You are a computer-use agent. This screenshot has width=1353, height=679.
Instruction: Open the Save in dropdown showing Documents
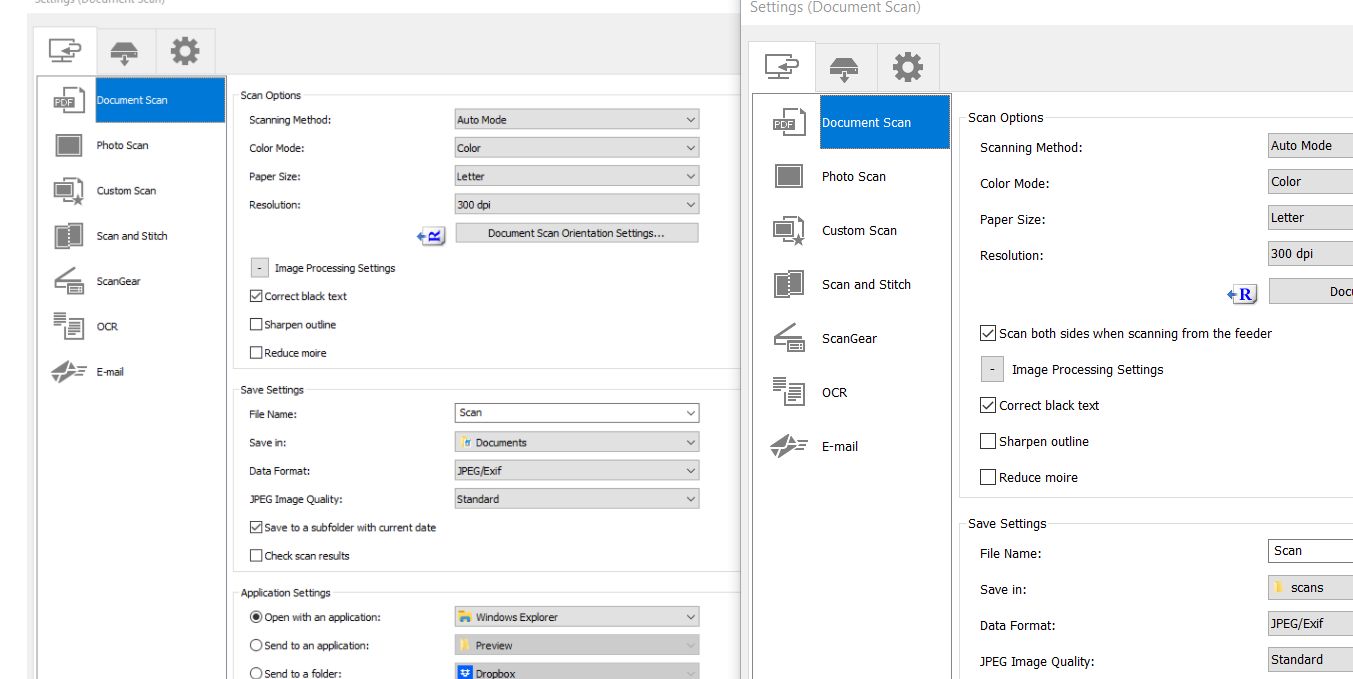pyautogui.click(x=577, y=442)
